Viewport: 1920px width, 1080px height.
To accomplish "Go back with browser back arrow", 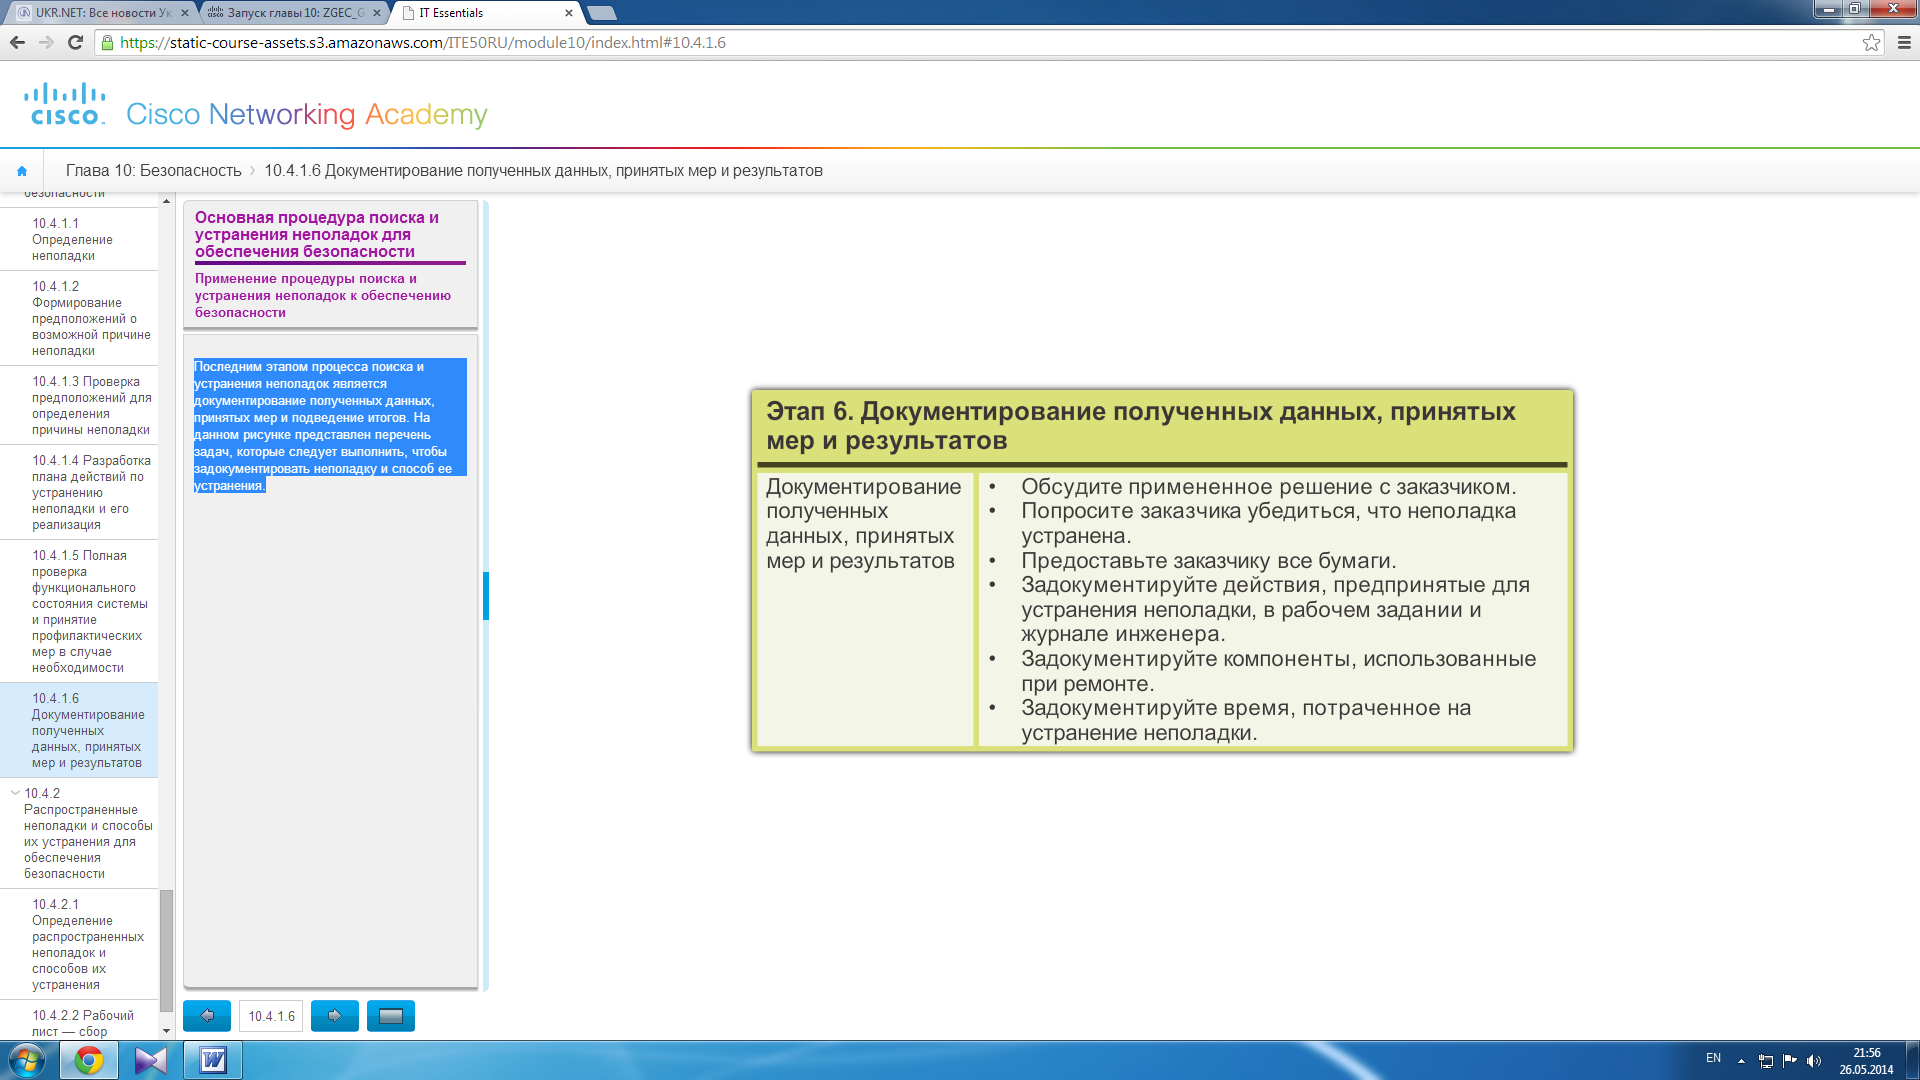I will (17, 42).
